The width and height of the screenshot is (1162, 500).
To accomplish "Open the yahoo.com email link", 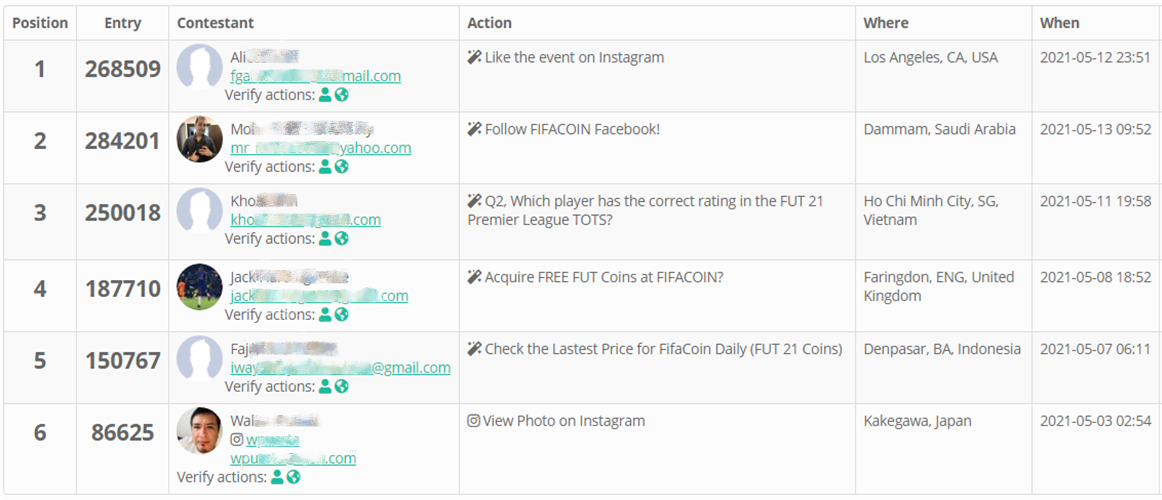I will (320, 148).
